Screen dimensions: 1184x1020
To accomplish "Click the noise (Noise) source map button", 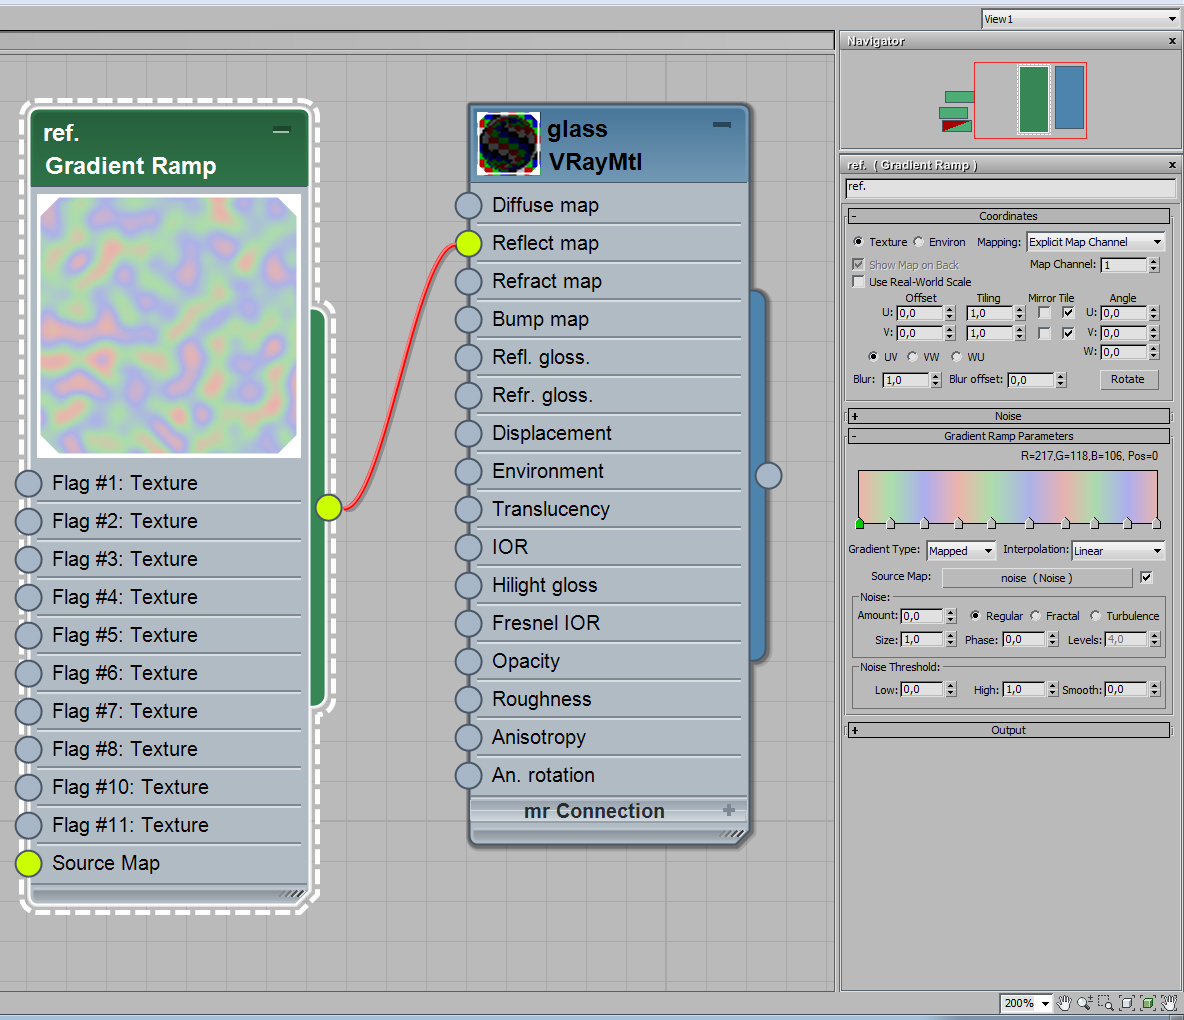I will pos(1037,578).
